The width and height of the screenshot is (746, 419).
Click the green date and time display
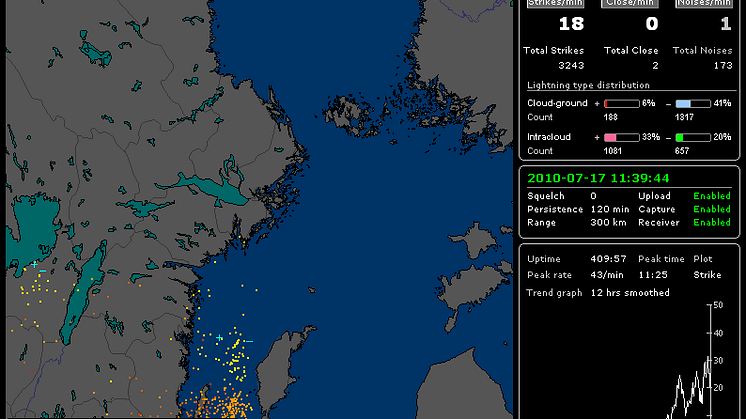coord(583,177)
